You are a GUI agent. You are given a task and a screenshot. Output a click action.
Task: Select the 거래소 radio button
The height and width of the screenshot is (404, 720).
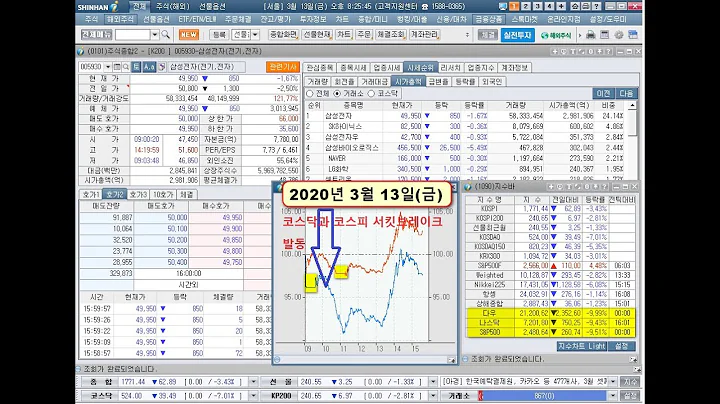pos(337,93)
